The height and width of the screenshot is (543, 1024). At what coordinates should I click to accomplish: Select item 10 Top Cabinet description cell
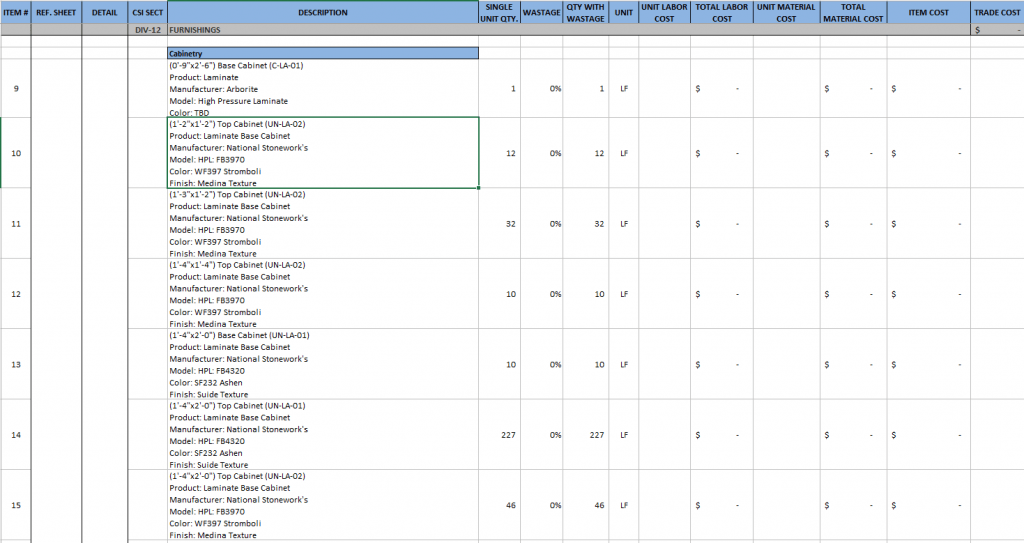pos(322,153)
